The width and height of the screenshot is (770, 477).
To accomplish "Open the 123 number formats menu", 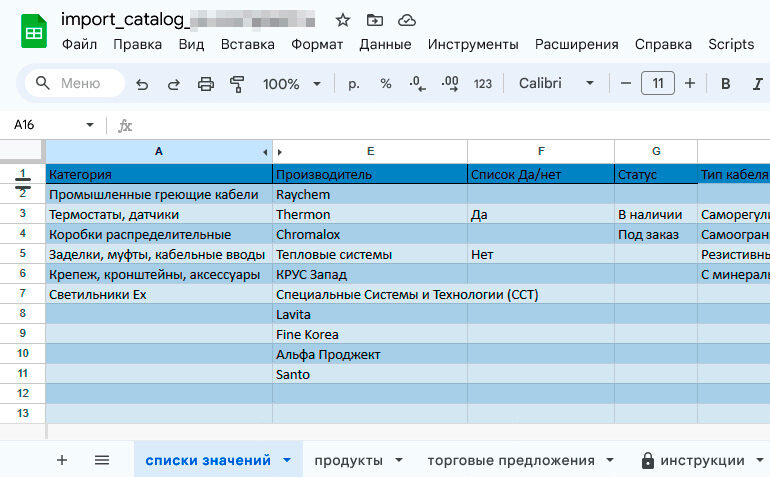I will tap(482, 84).
